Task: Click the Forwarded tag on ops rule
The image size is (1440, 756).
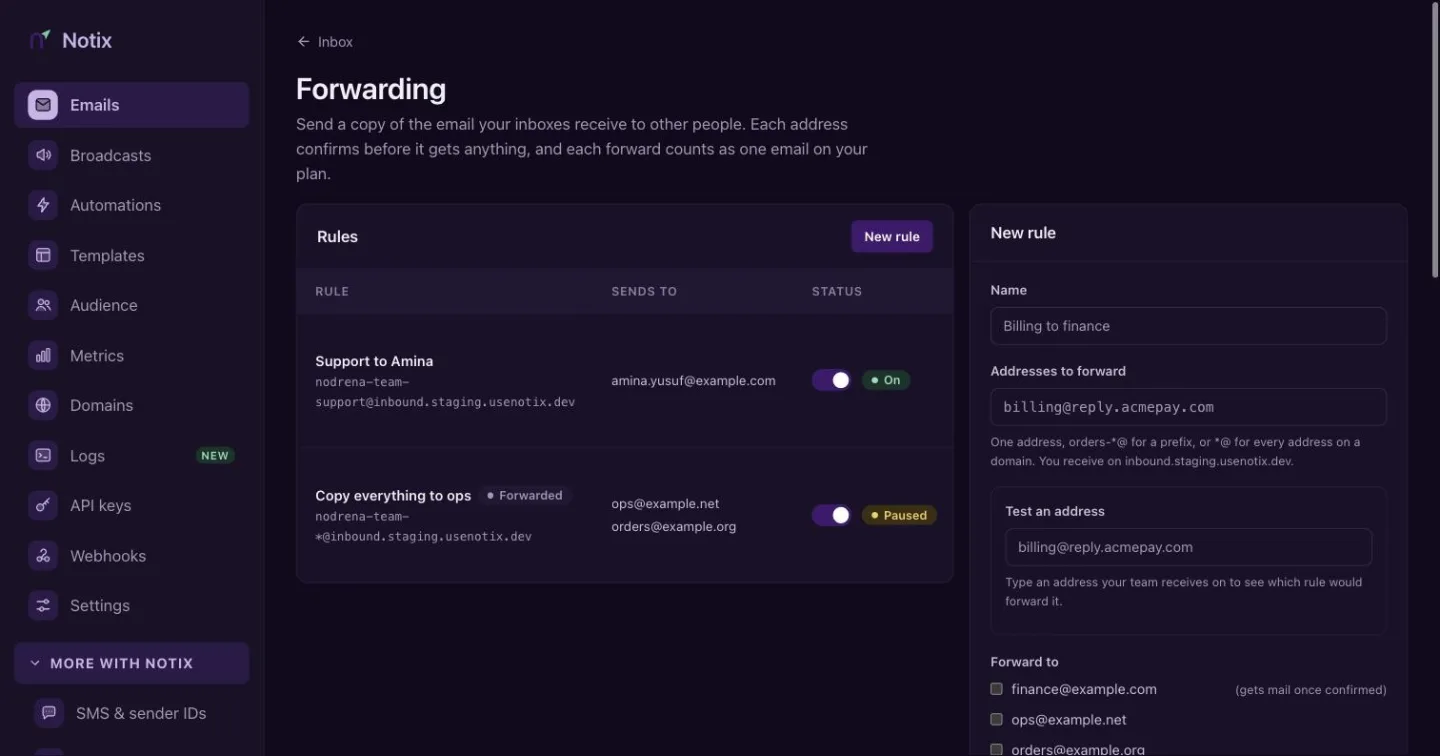Action: [x=525, y=495]
